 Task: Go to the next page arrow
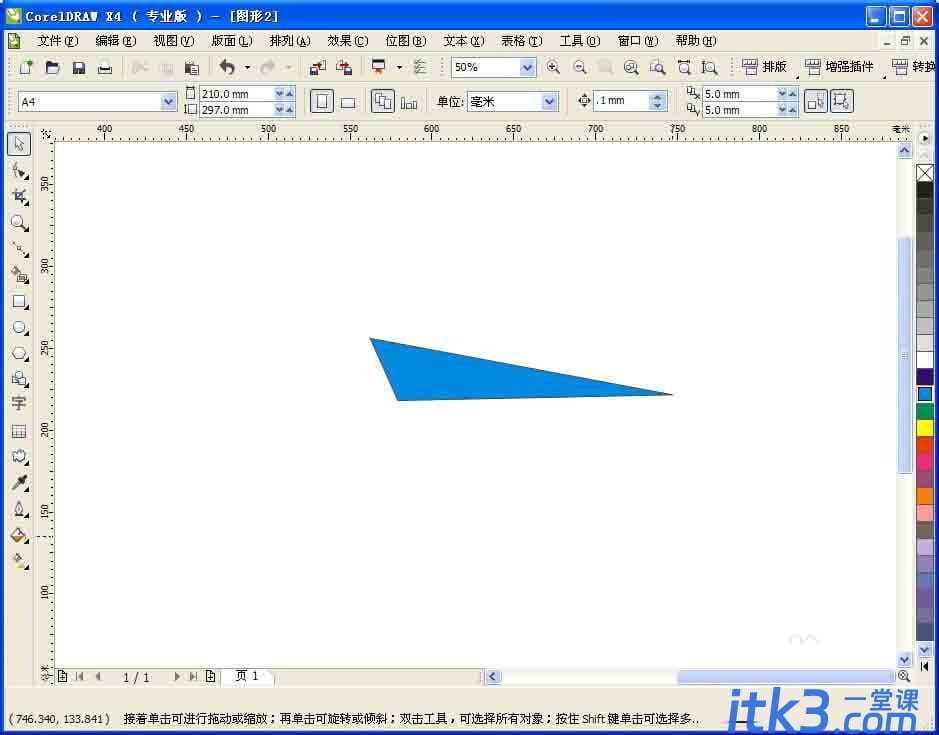point(177,676)
